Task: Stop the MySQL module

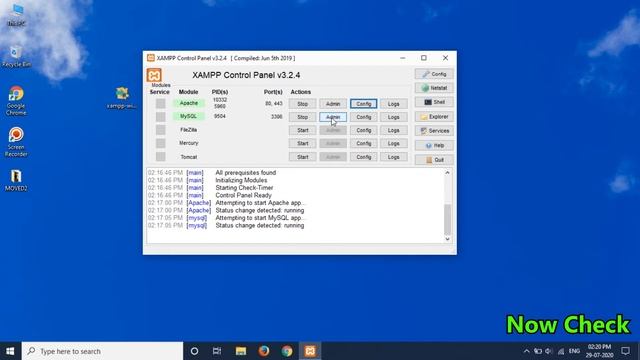Action: click(x=302, y=117)
